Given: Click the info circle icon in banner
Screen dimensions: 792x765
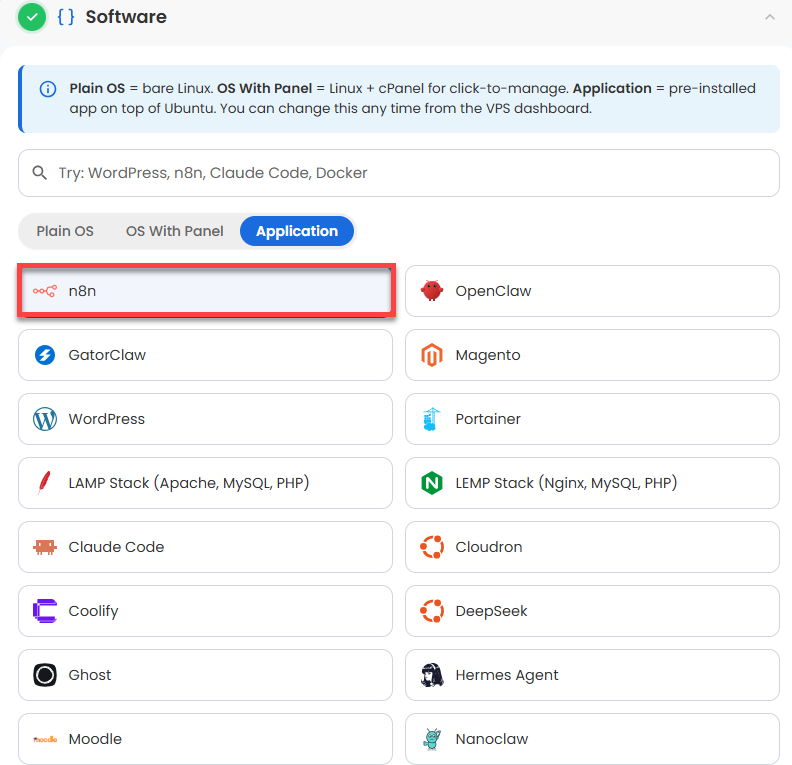Looking at the screenshot, I should [x=48, y=89].
